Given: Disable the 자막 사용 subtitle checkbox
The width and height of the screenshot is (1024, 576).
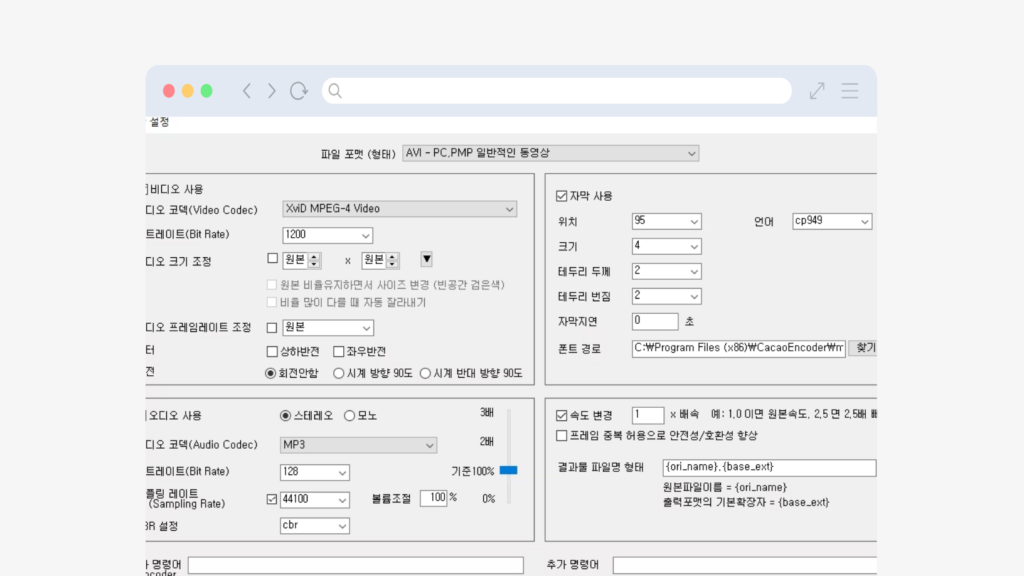Looking at the screenshot, I should coord(562,194).
